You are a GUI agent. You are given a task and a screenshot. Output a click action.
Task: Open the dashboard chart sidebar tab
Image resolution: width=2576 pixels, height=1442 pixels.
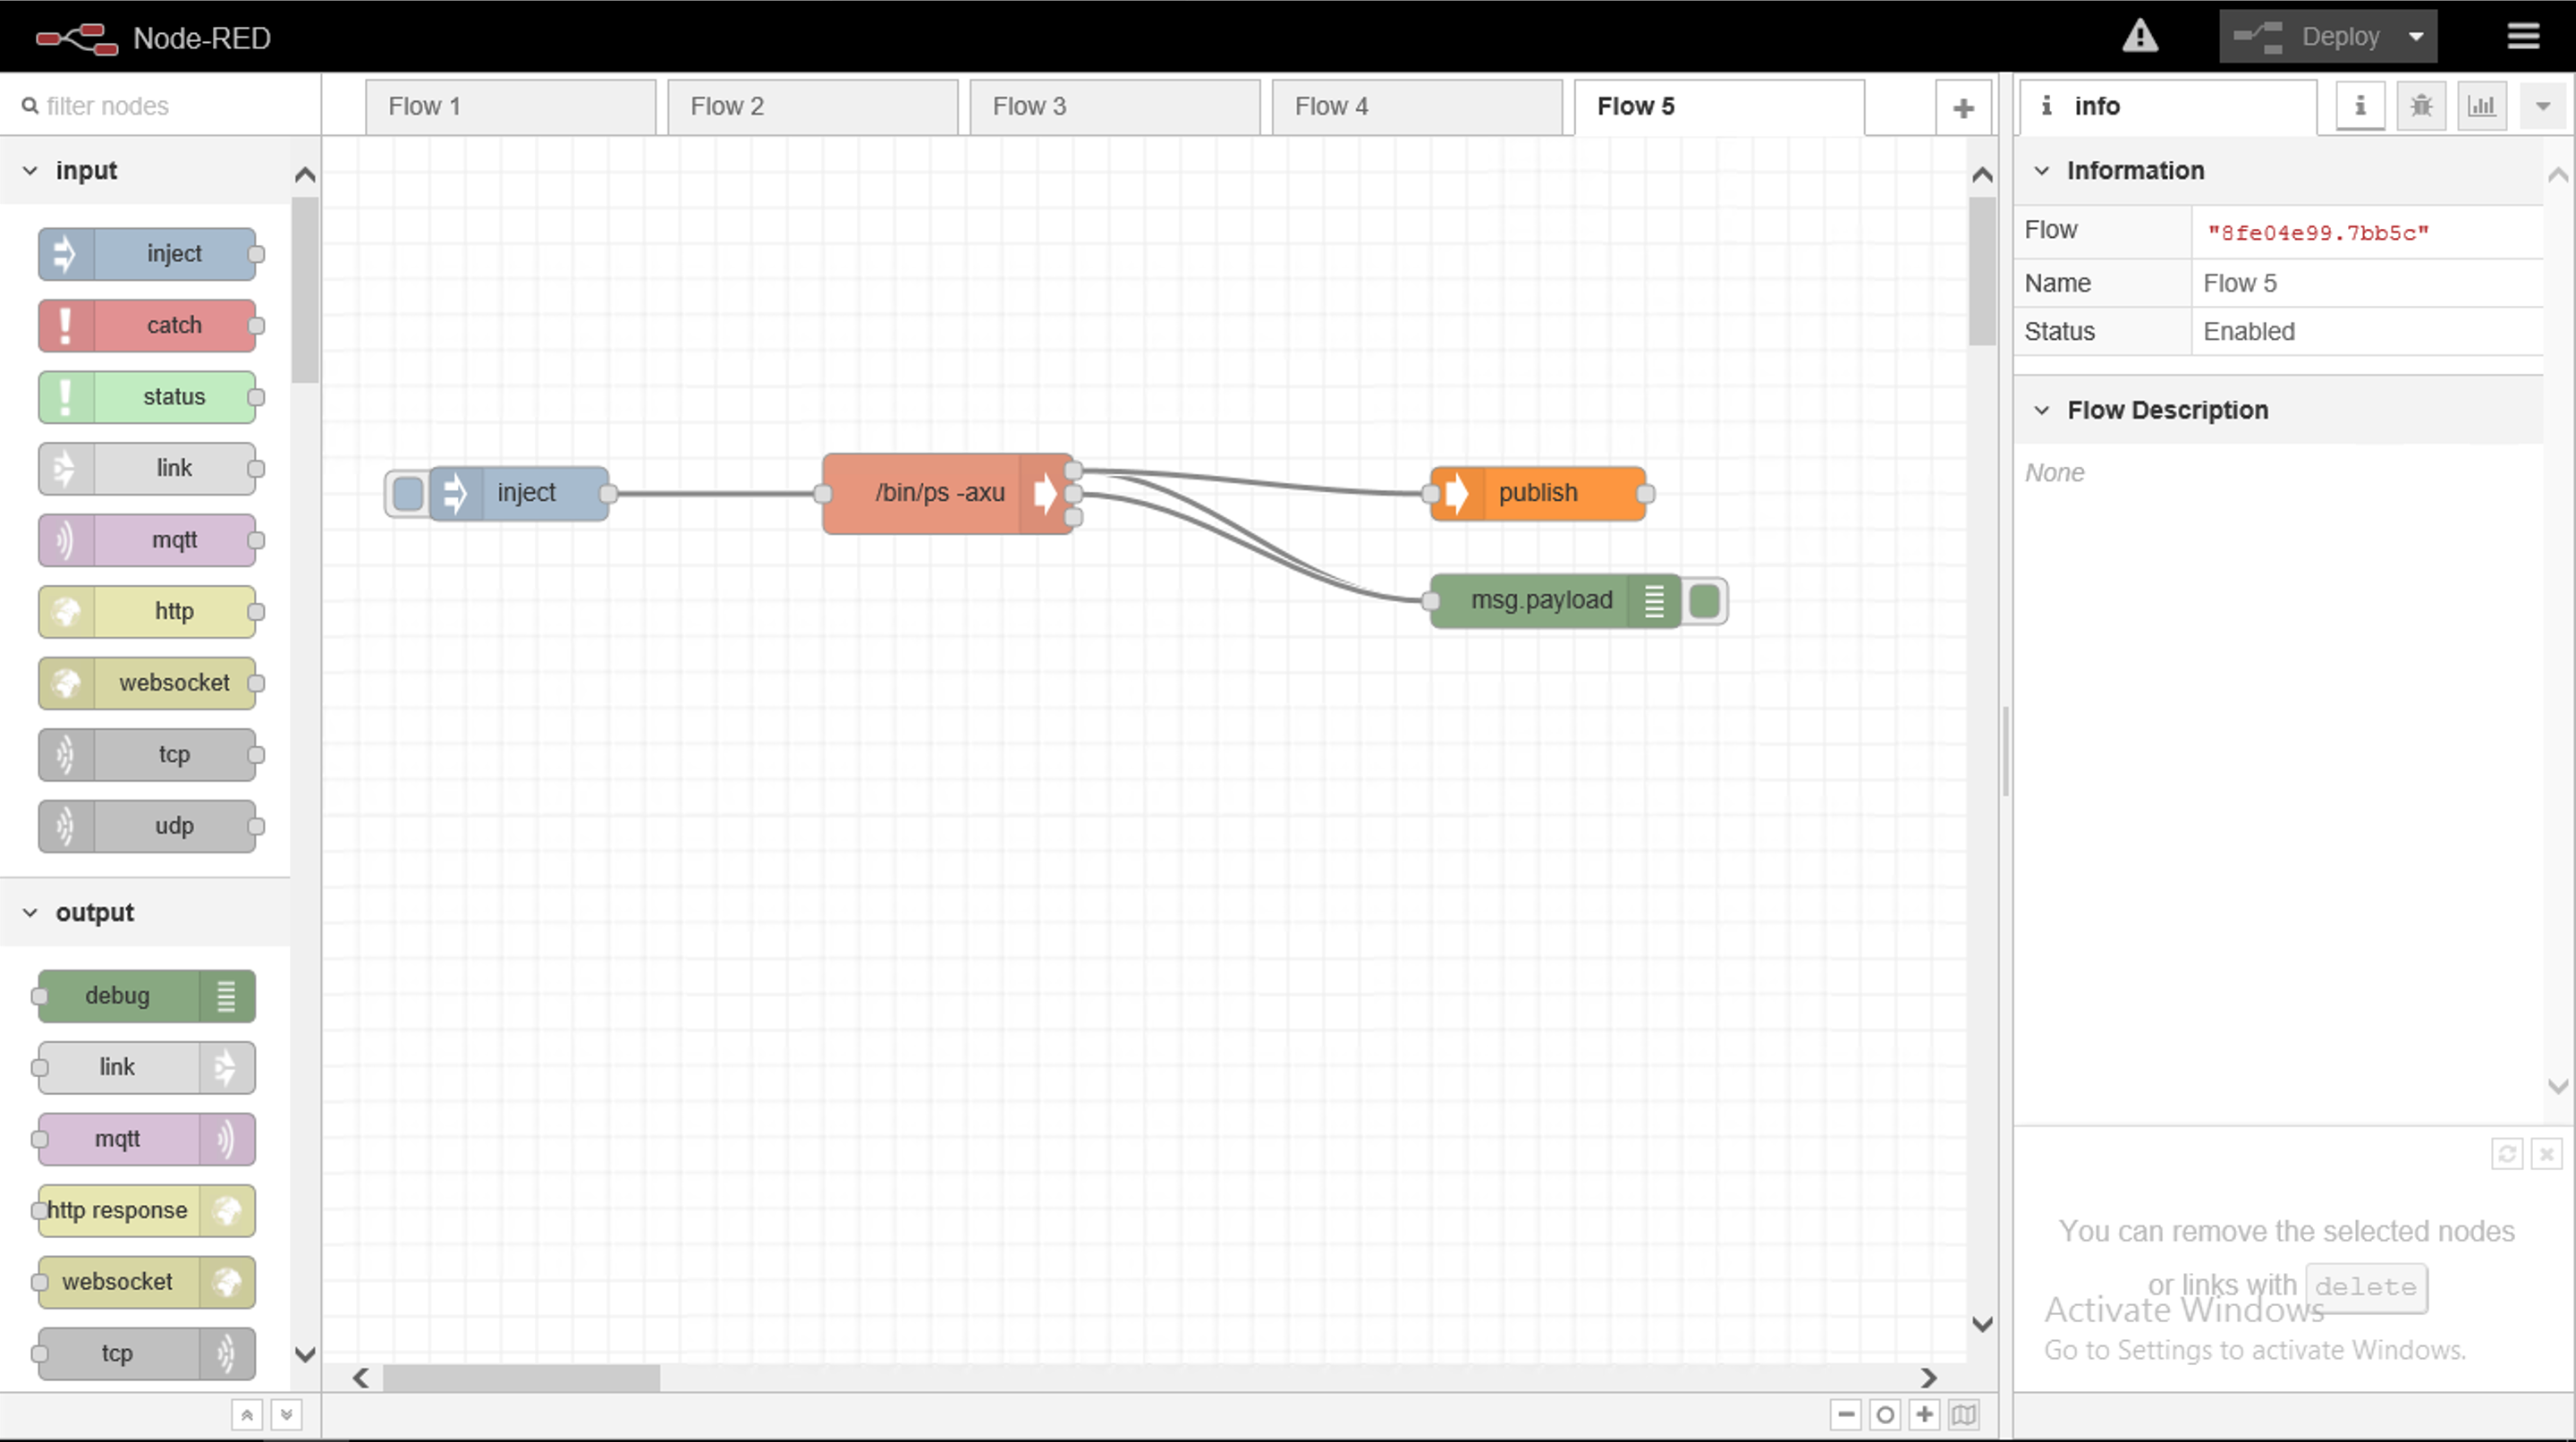[x=2481, y=106]
